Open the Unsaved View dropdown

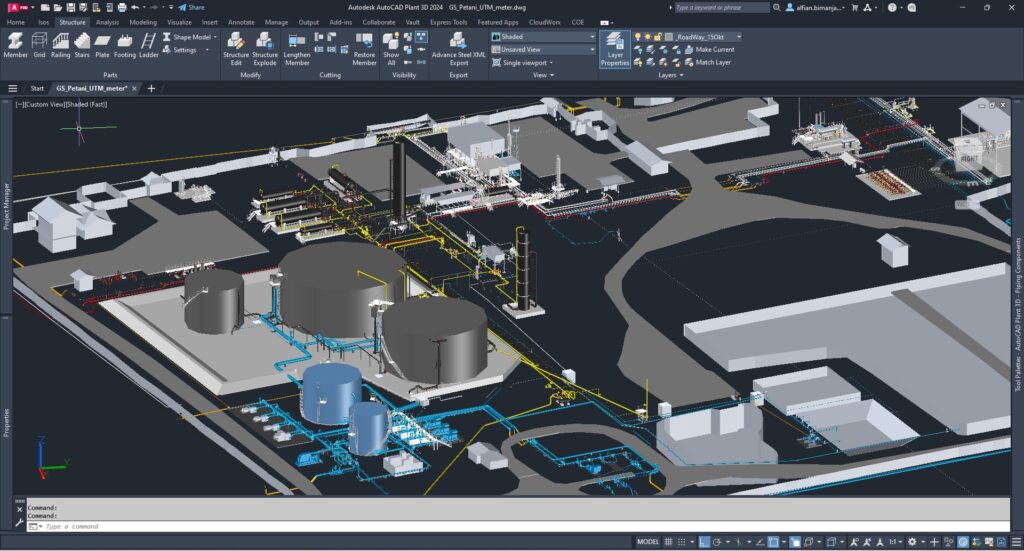[543, 50]
